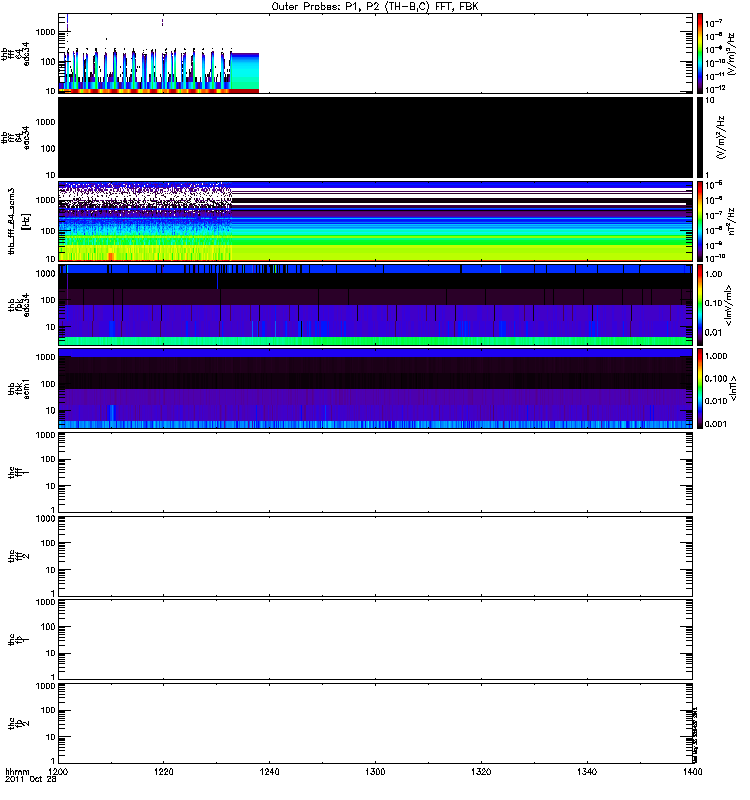Viewport: 750px width, 800px height.
Task: Click the all-black second spectrogram panel
Action: [x=375, y=137]
